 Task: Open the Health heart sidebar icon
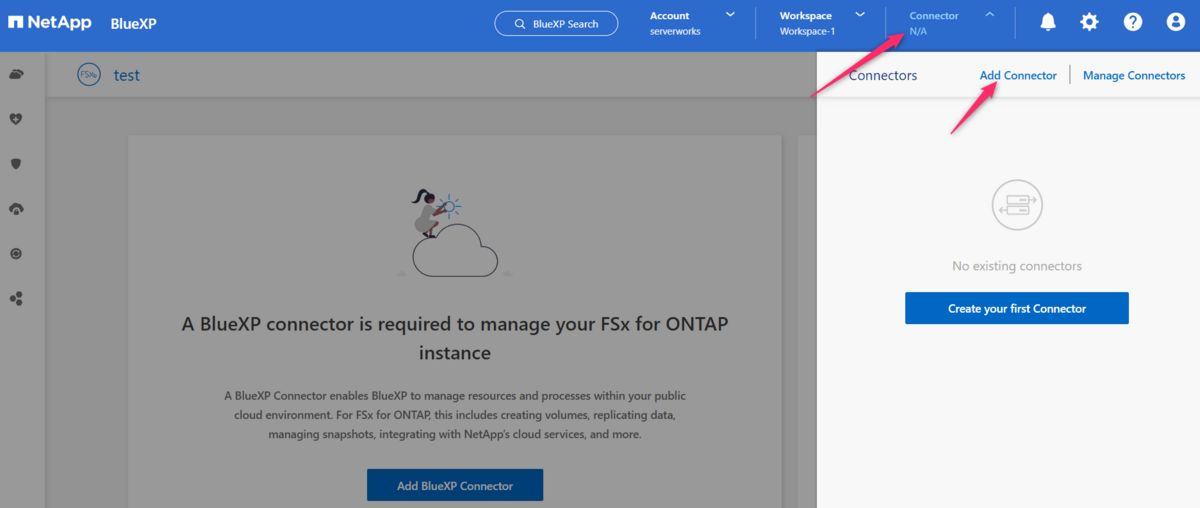(x=16, y=119)
